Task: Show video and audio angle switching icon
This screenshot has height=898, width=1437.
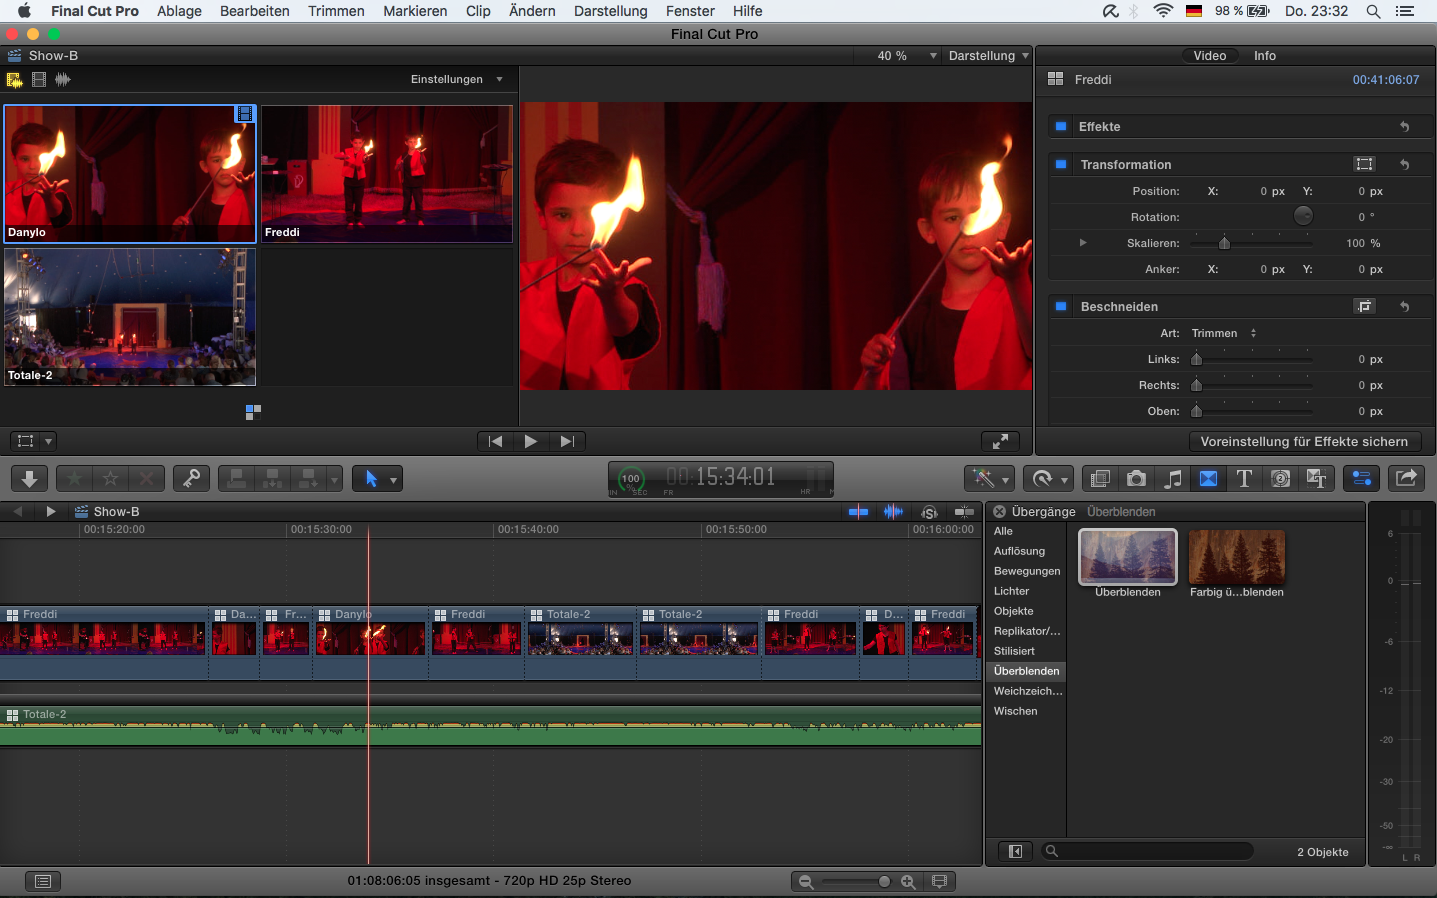Action: tap(14, 80)
